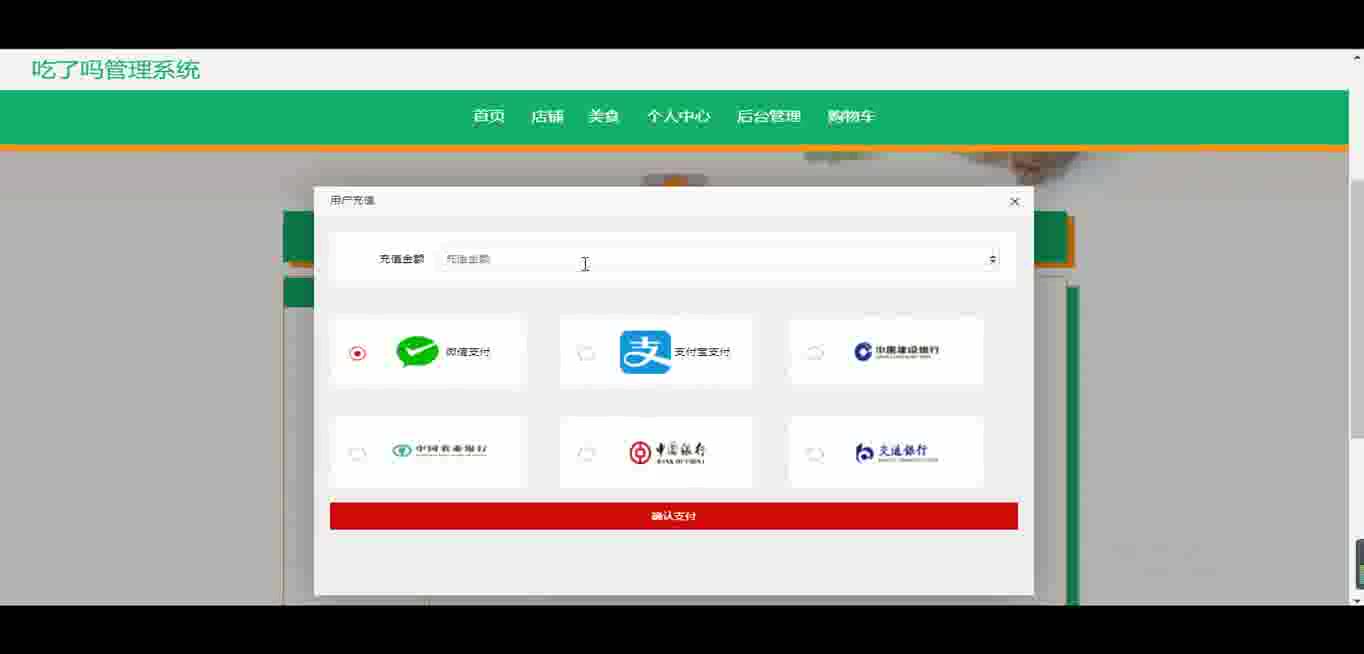1364x654 pixels.
Task: Choose the China Construction Bank radio button
Action: [x=815, y=353]
